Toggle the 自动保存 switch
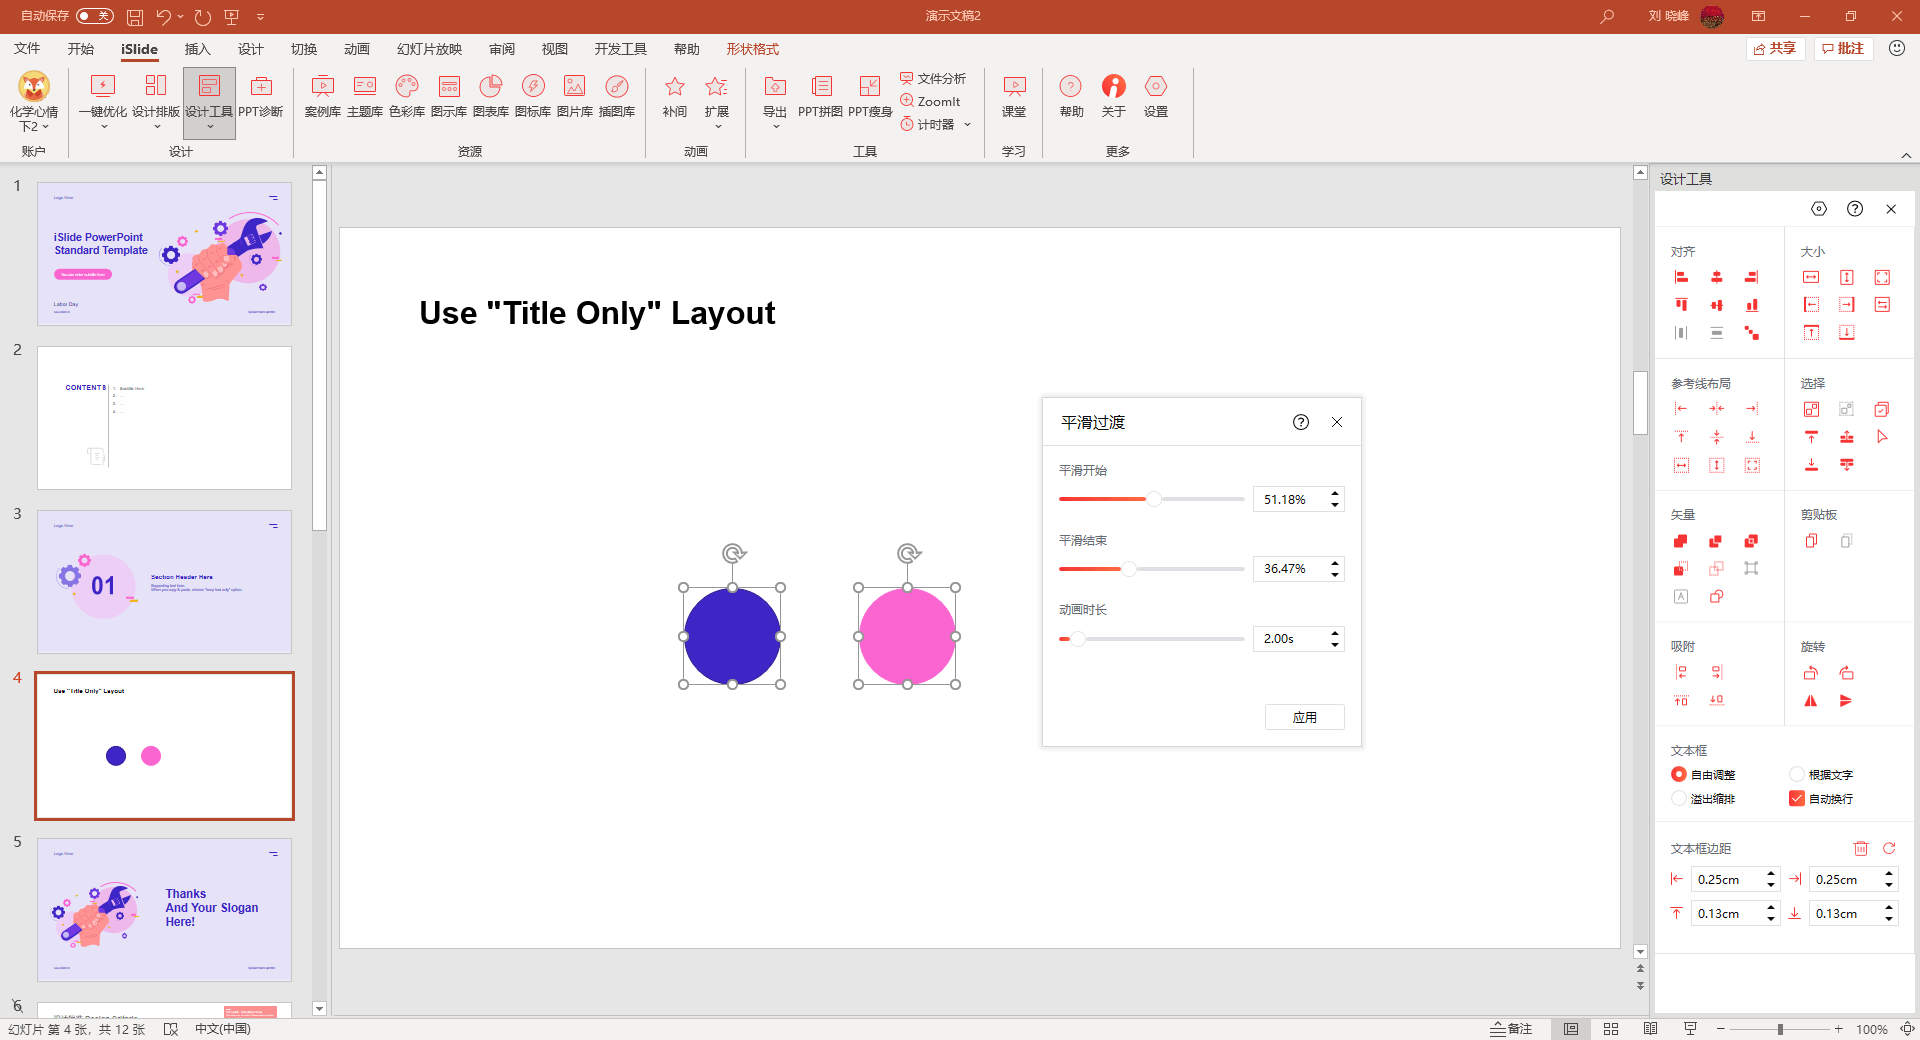This screenshot has width=1920, height=1040. (95, 16)
